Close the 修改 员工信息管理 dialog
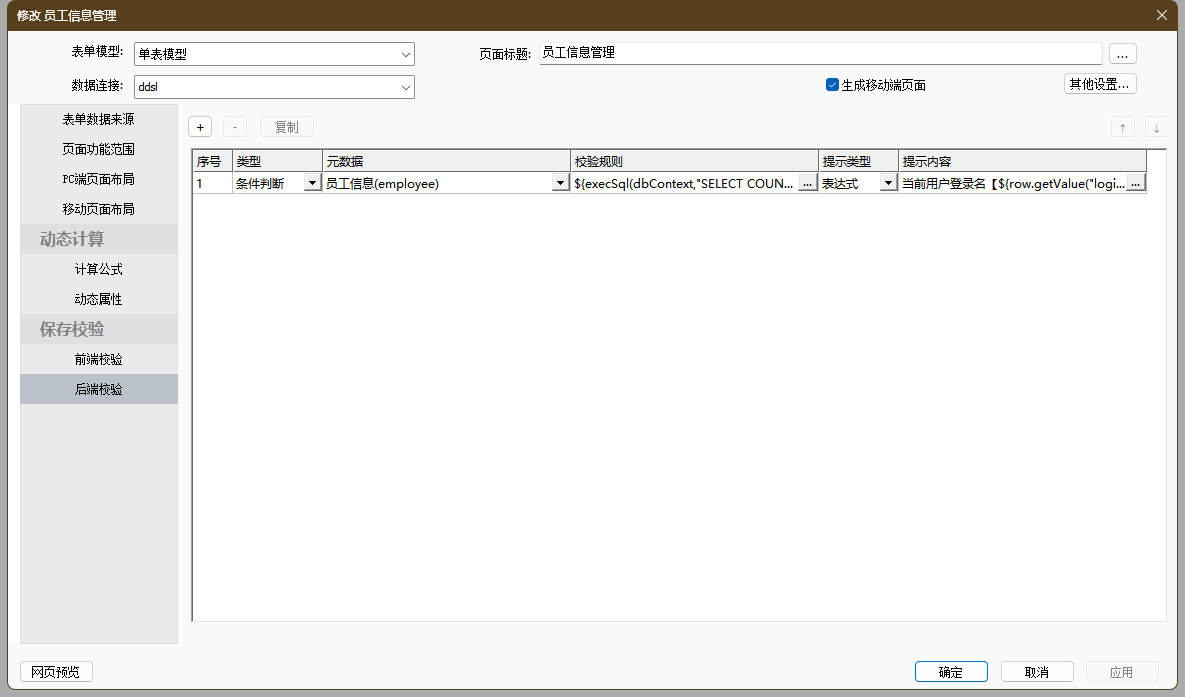The width and height of the screenshot is (1185, 697). [x=1161, y=15]
